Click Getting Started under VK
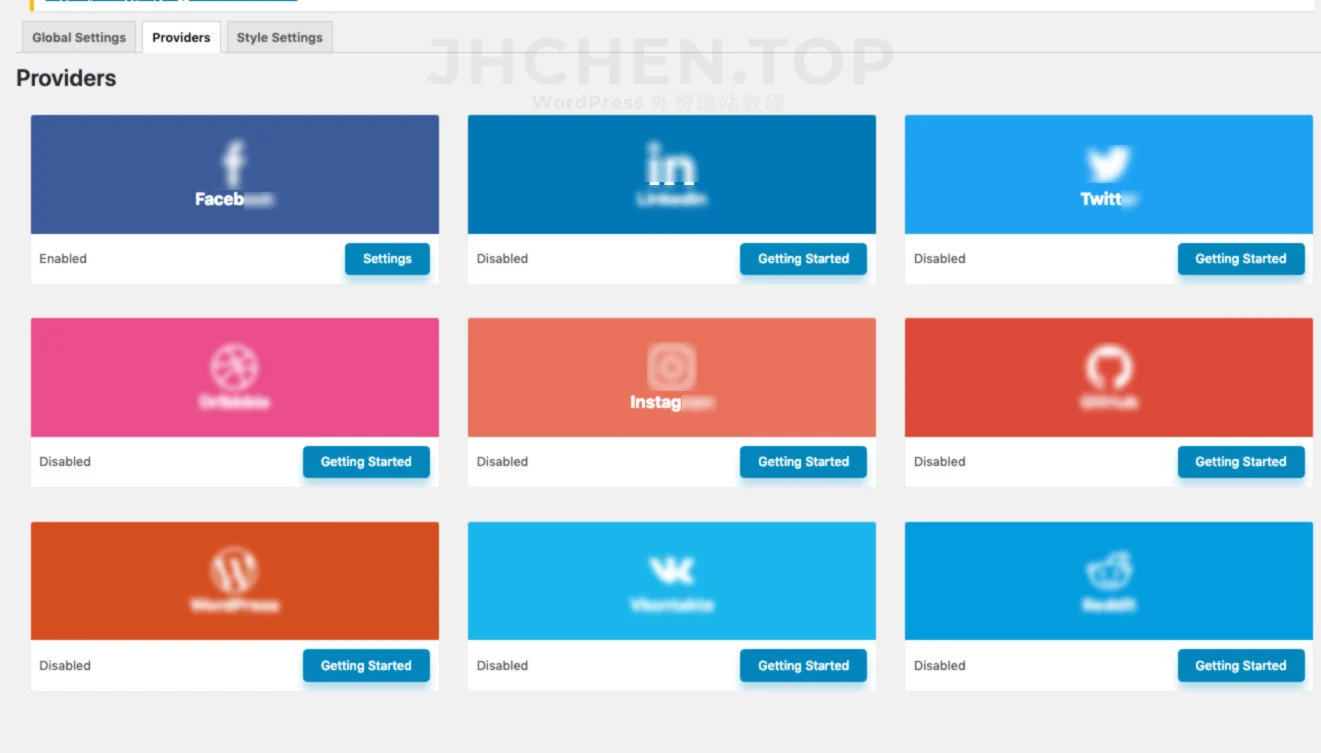Screen dimensions: 1321x753 (803, 666)
